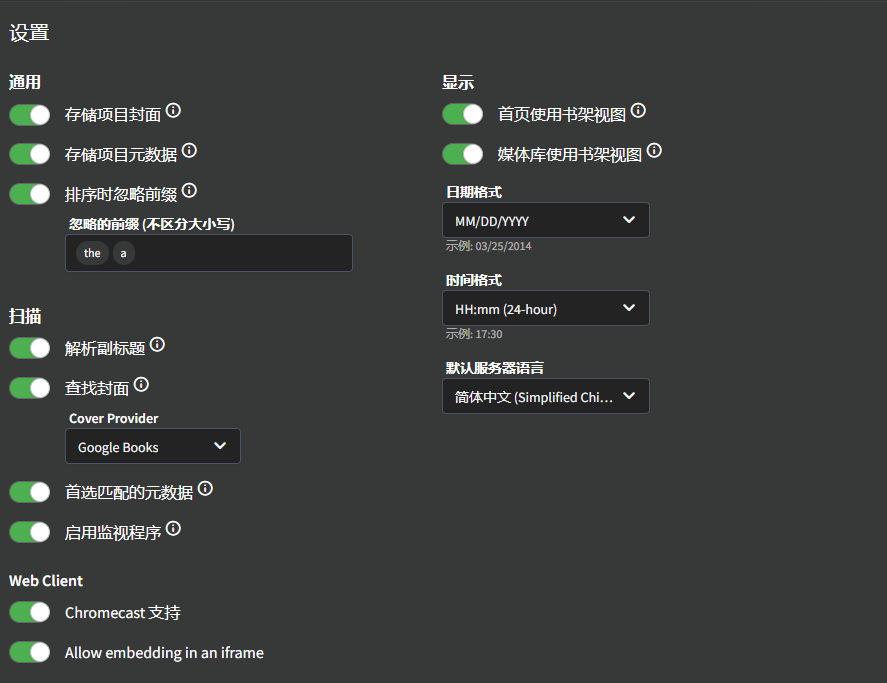Click info icon beside 存储项目元数据
This screenshot has height=683, width=887.
click(x=189, y=151)
